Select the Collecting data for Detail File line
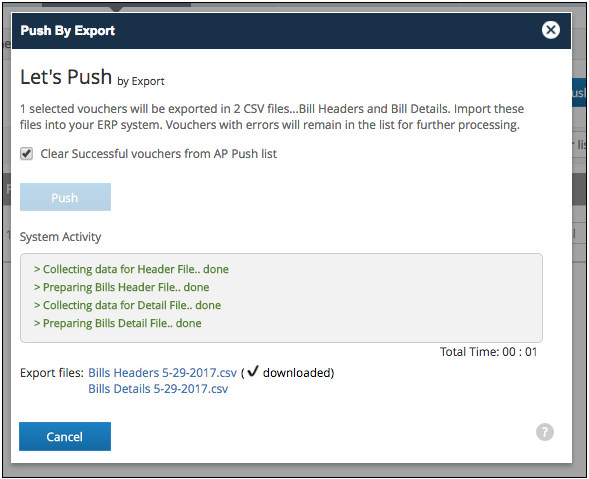Image resolution: width=589 pixels, height=479 pixels. (x=127, y=305)
